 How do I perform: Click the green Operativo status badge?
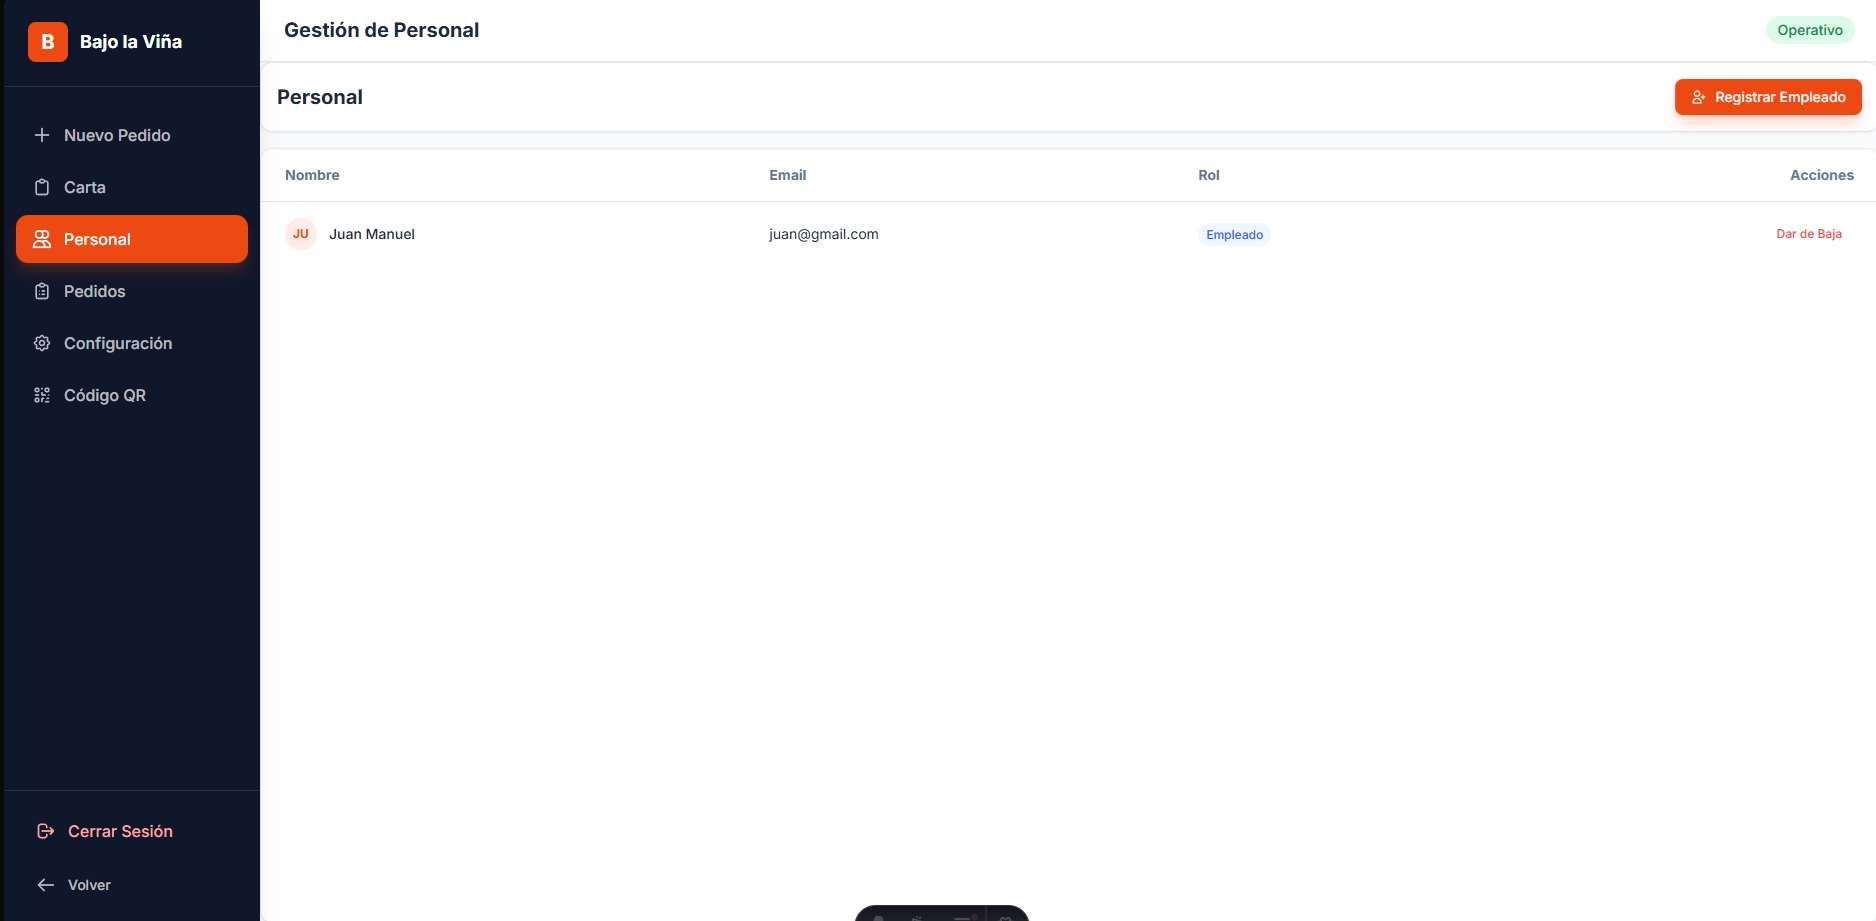(x=1810, y=30)
